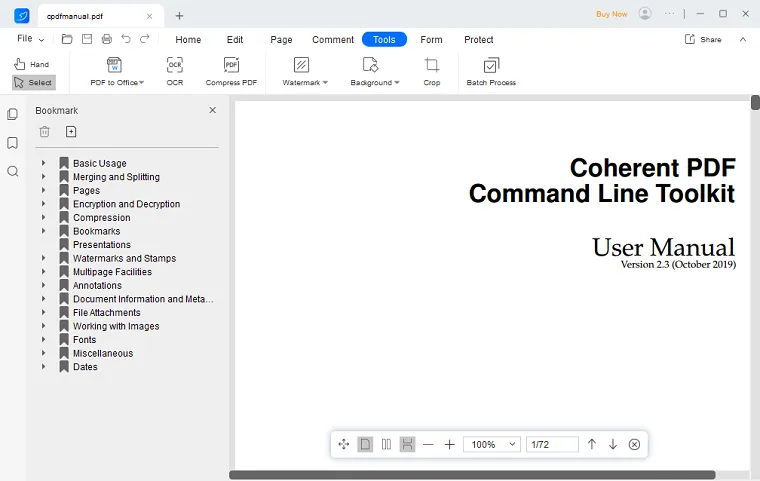The height and width of the screenshot is (481, 760).
Task: Expand the Compression bookmark
Action: 43,217
